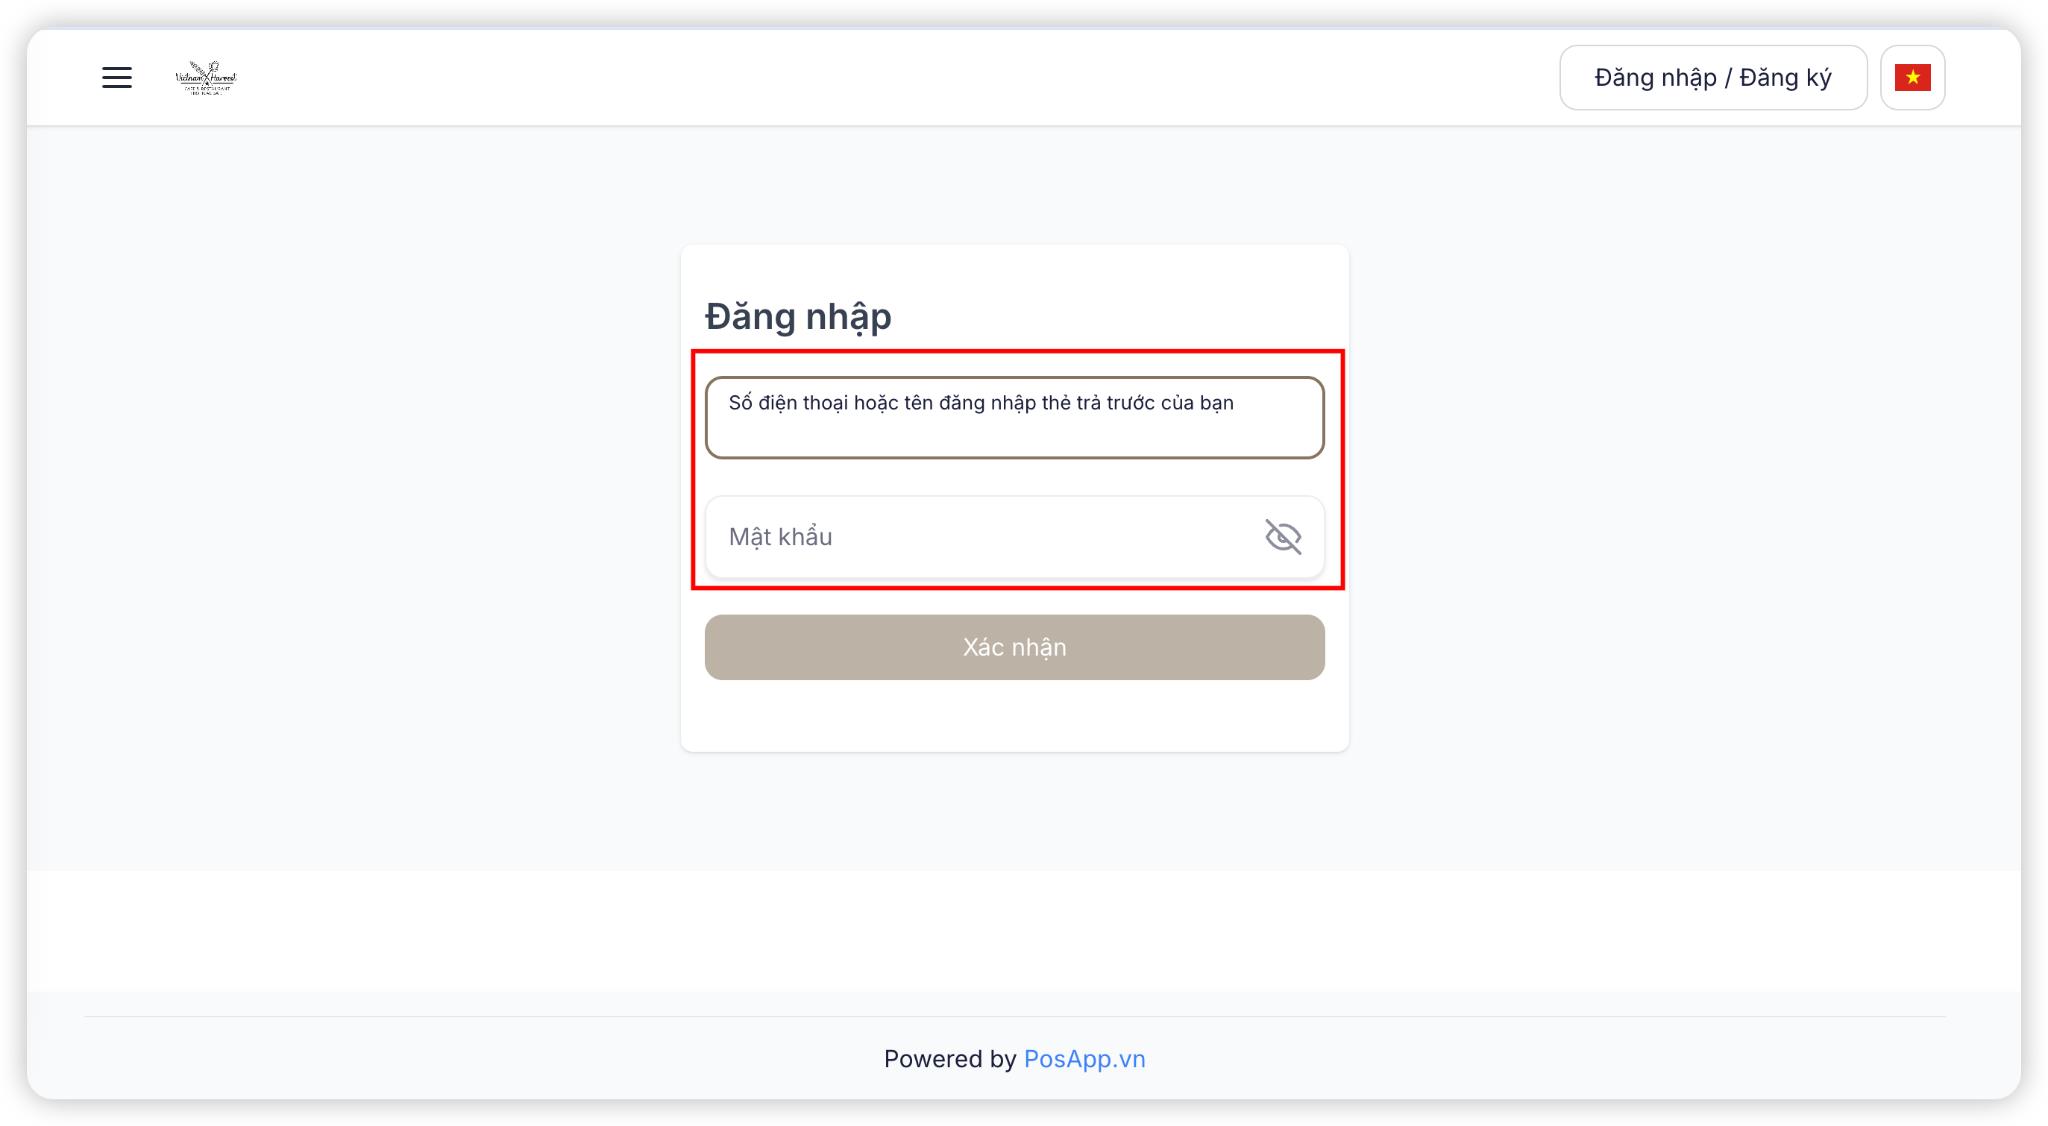Show the hidden password characters
The height and width of the screenshot is (1126, 2048).
tap(1283, 537)
